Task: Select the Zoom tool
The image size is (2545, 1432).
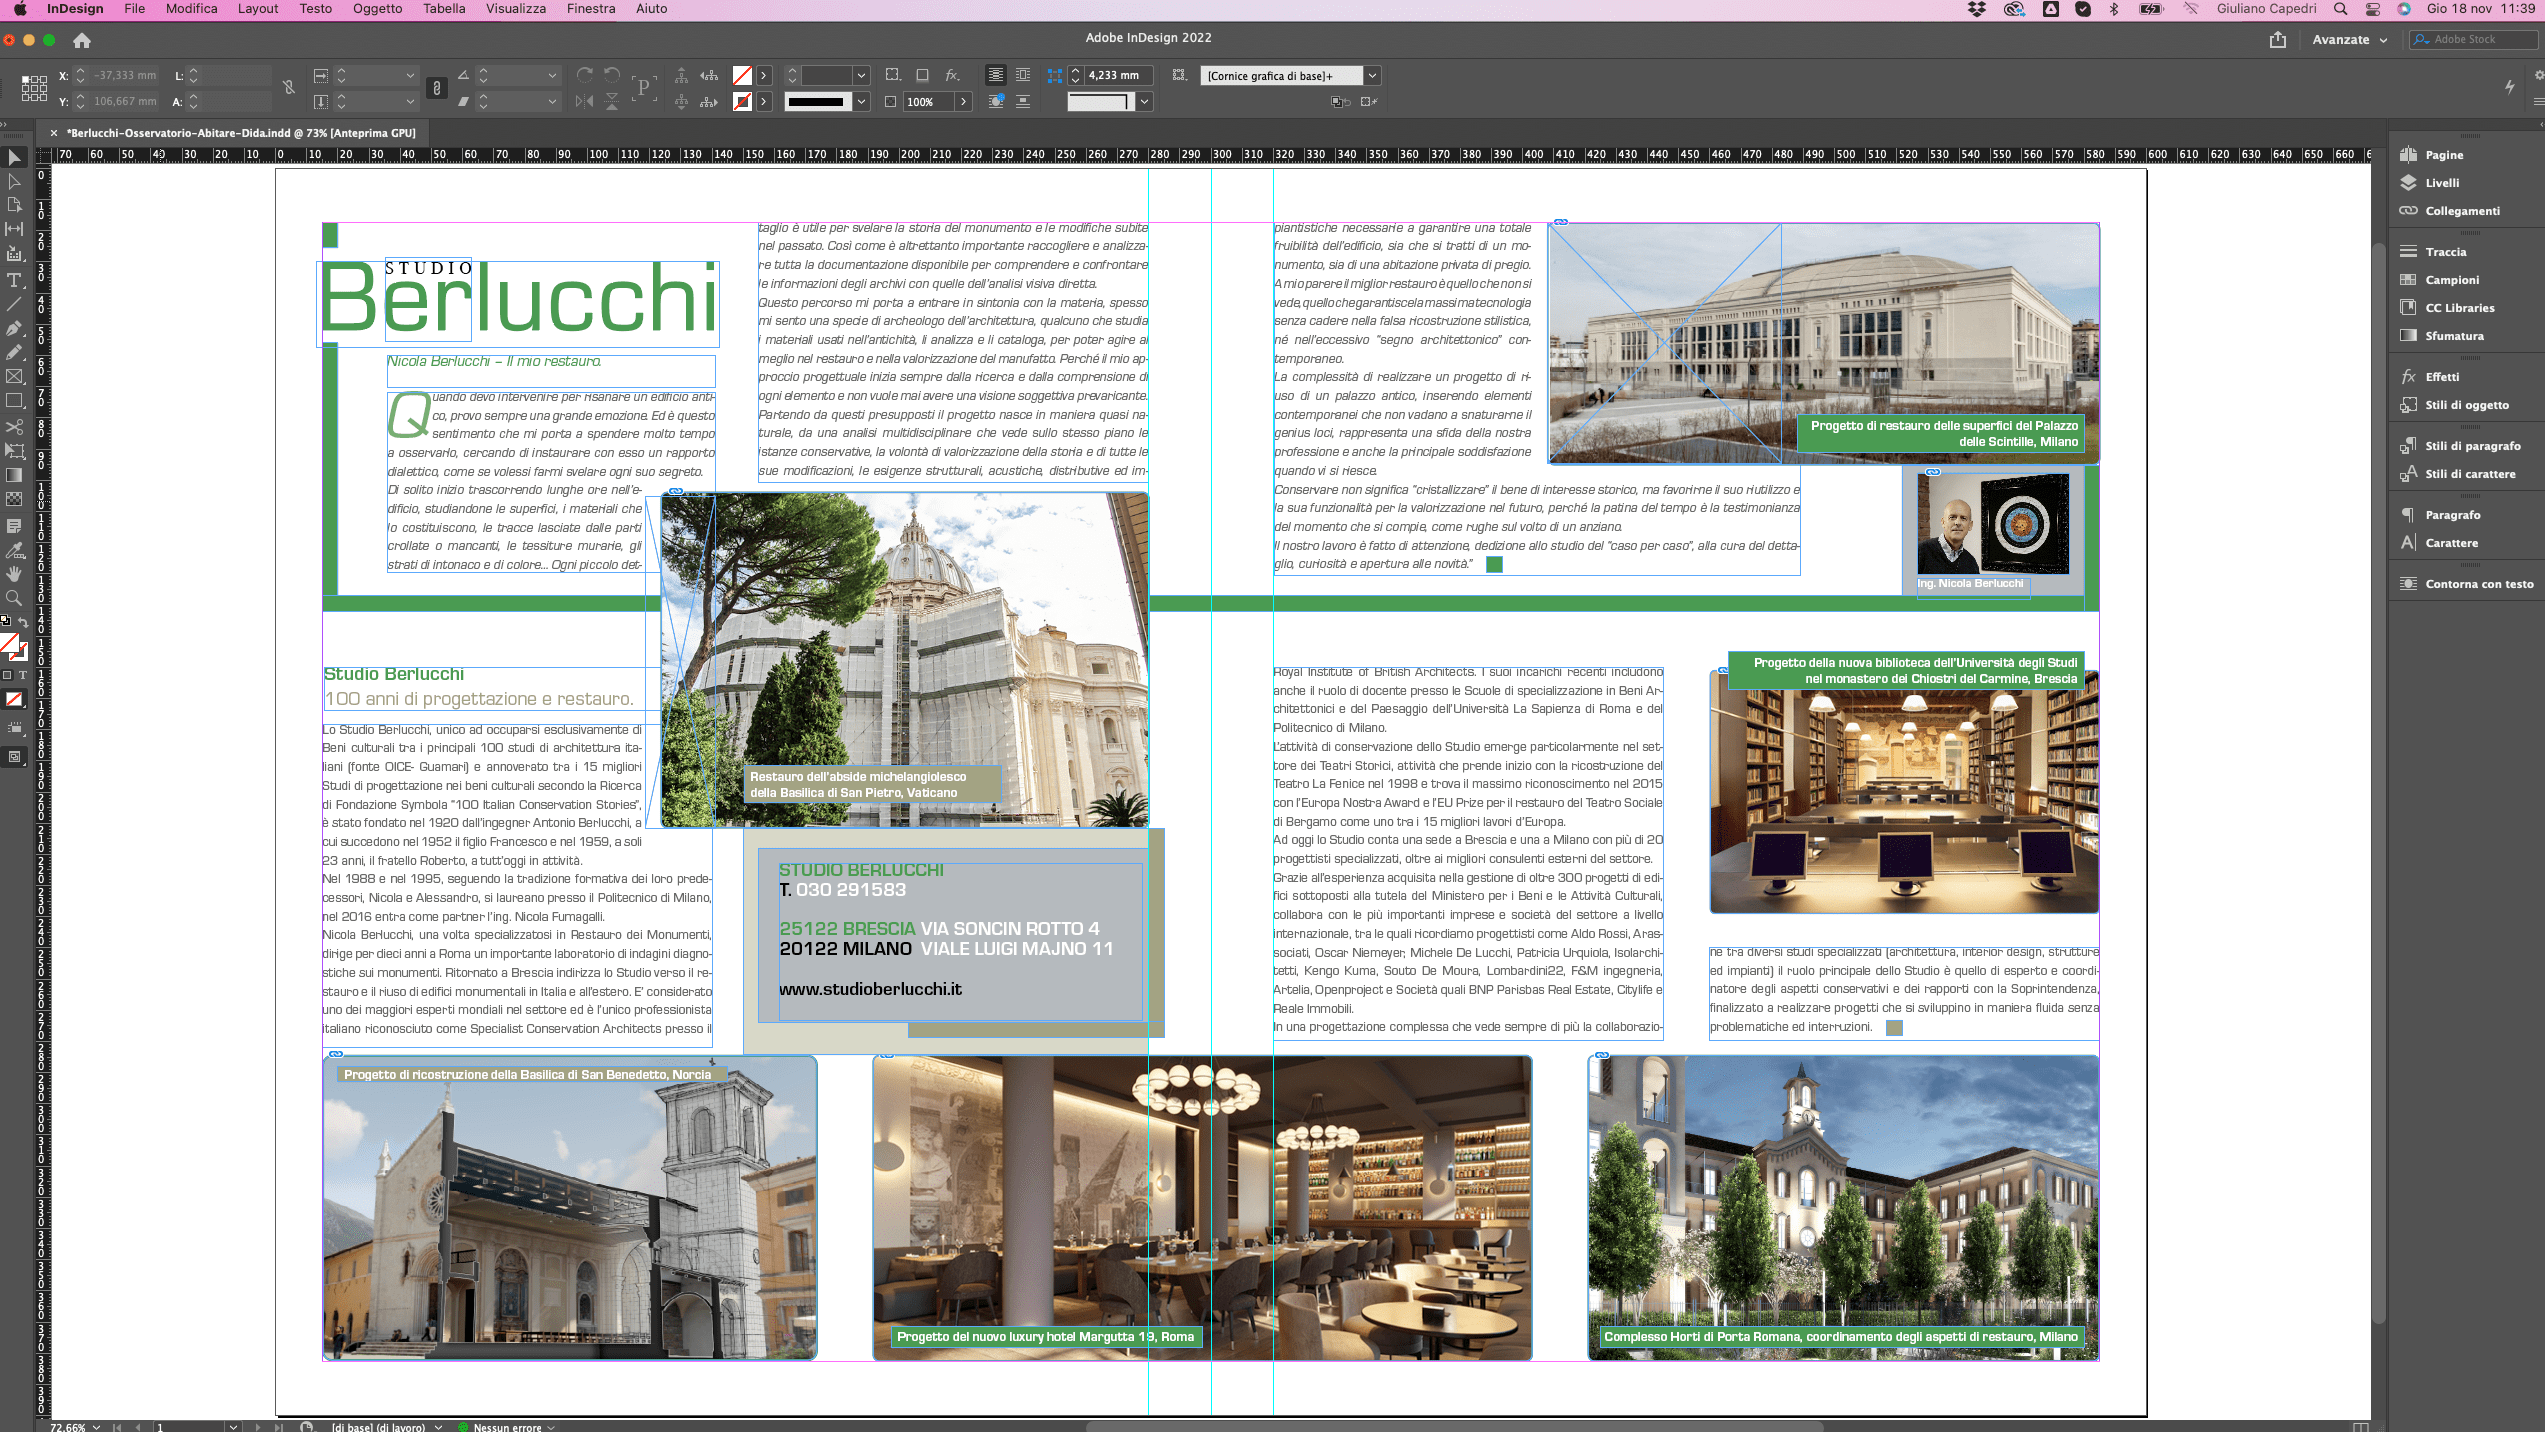Action: pos(14,598)
